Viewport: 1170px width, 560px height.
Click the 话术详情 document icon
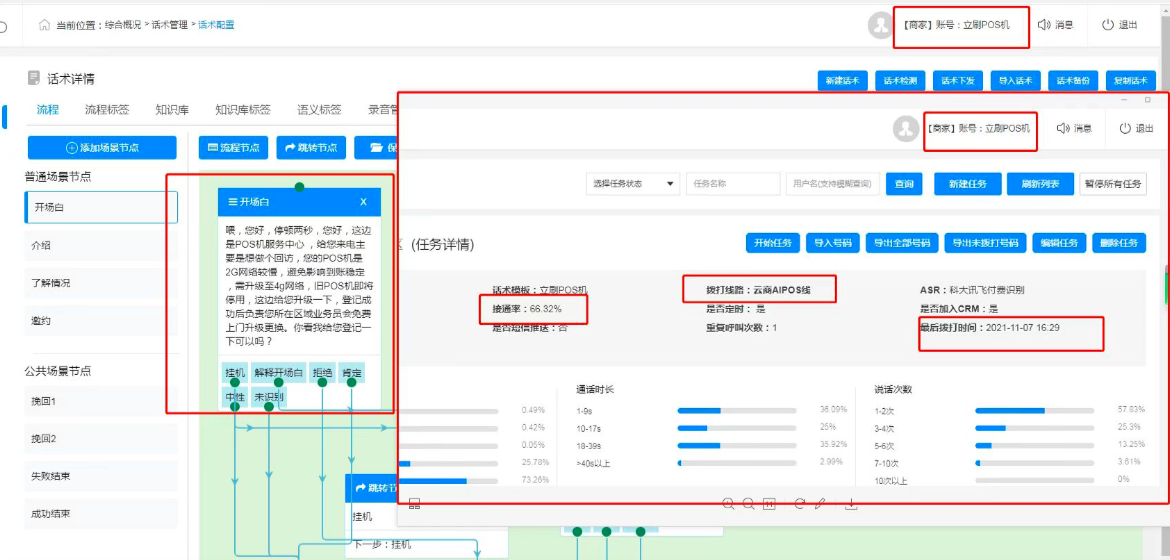click(x=34, y=78)
